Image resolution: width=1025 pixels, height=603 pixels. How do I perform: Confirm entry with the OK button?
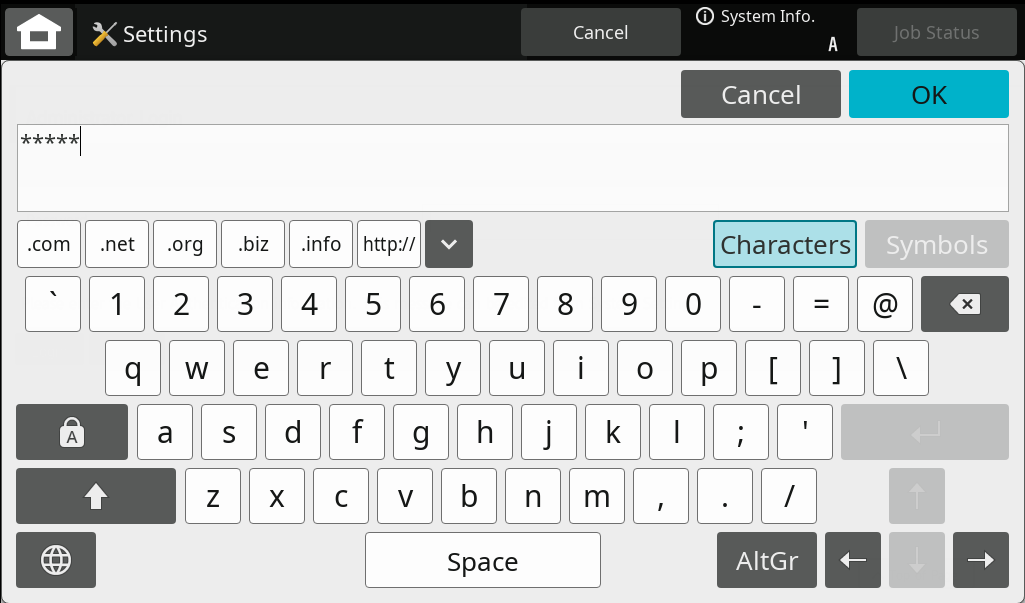coord(928,94)
